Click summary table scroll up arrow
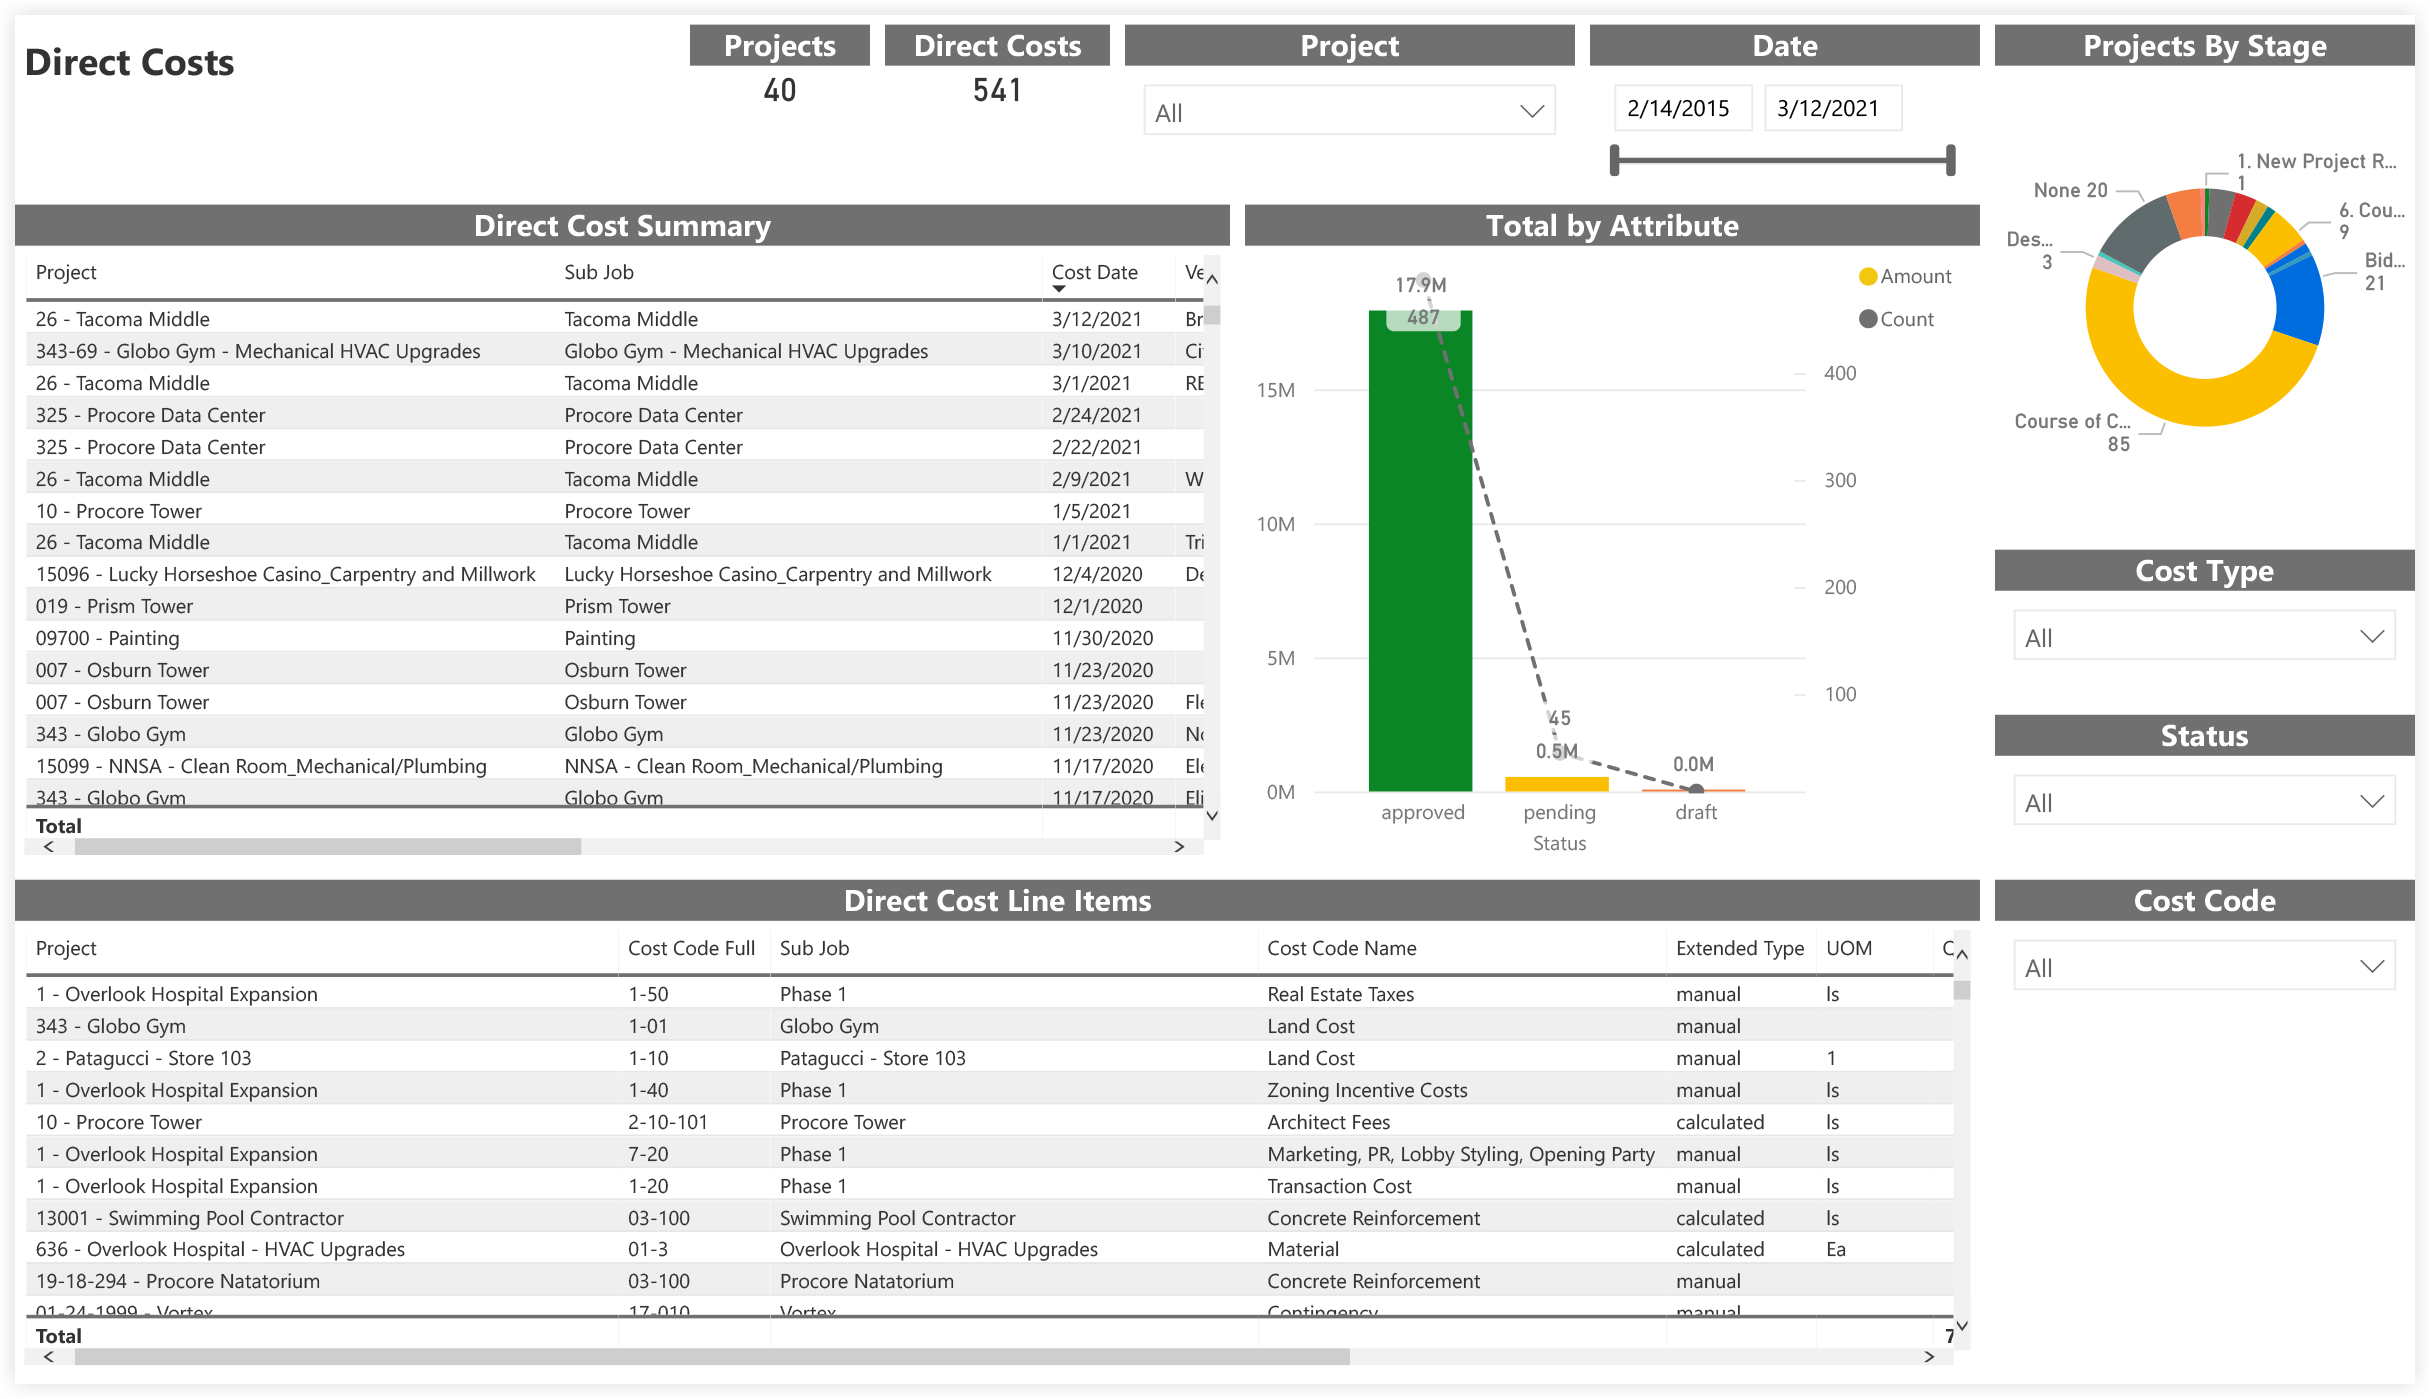Image resolution: width=2430 pixels, height=1399 pixels. coord(1212,279)
